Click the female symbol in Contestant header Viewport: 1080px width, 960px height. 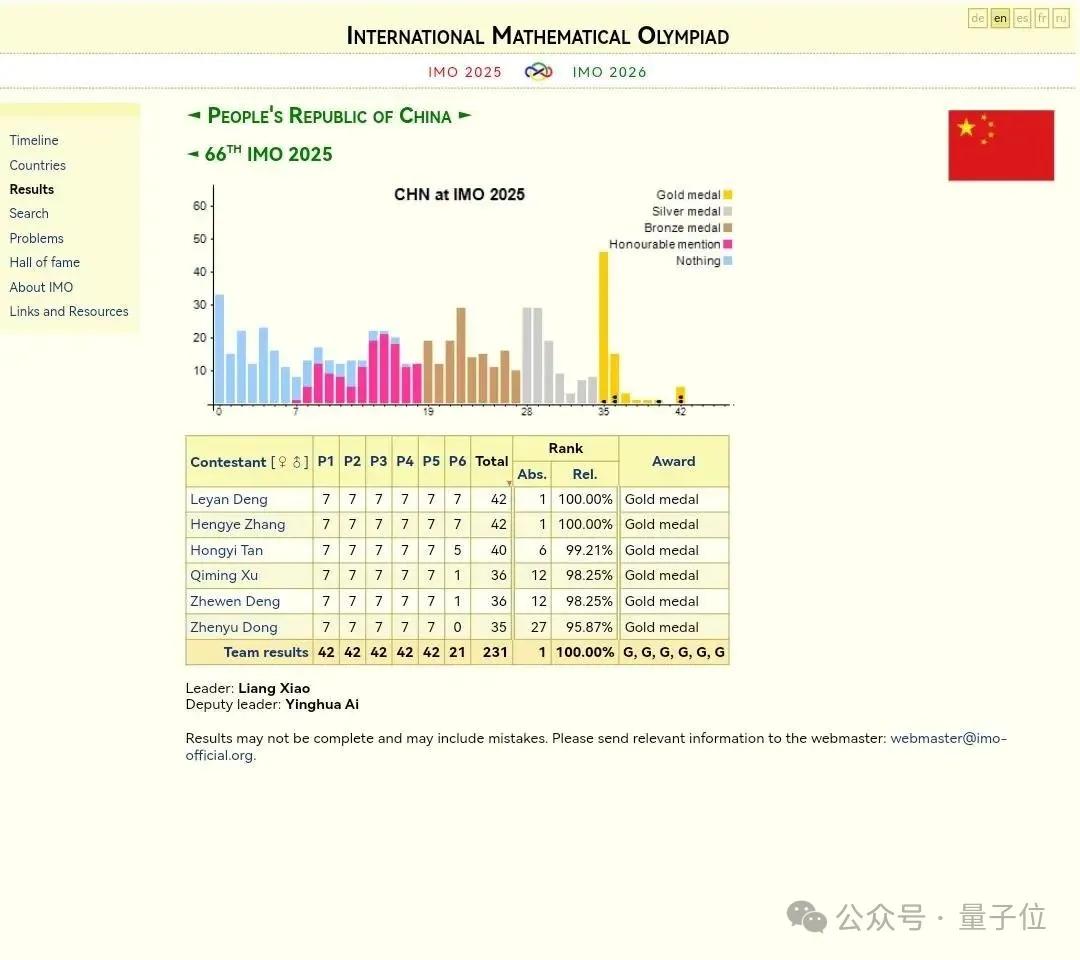281,462
